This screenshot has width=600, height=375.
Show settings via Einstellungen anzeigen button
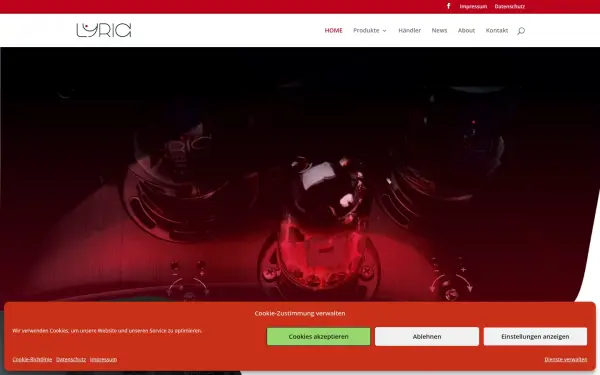(x=535, y=336)
